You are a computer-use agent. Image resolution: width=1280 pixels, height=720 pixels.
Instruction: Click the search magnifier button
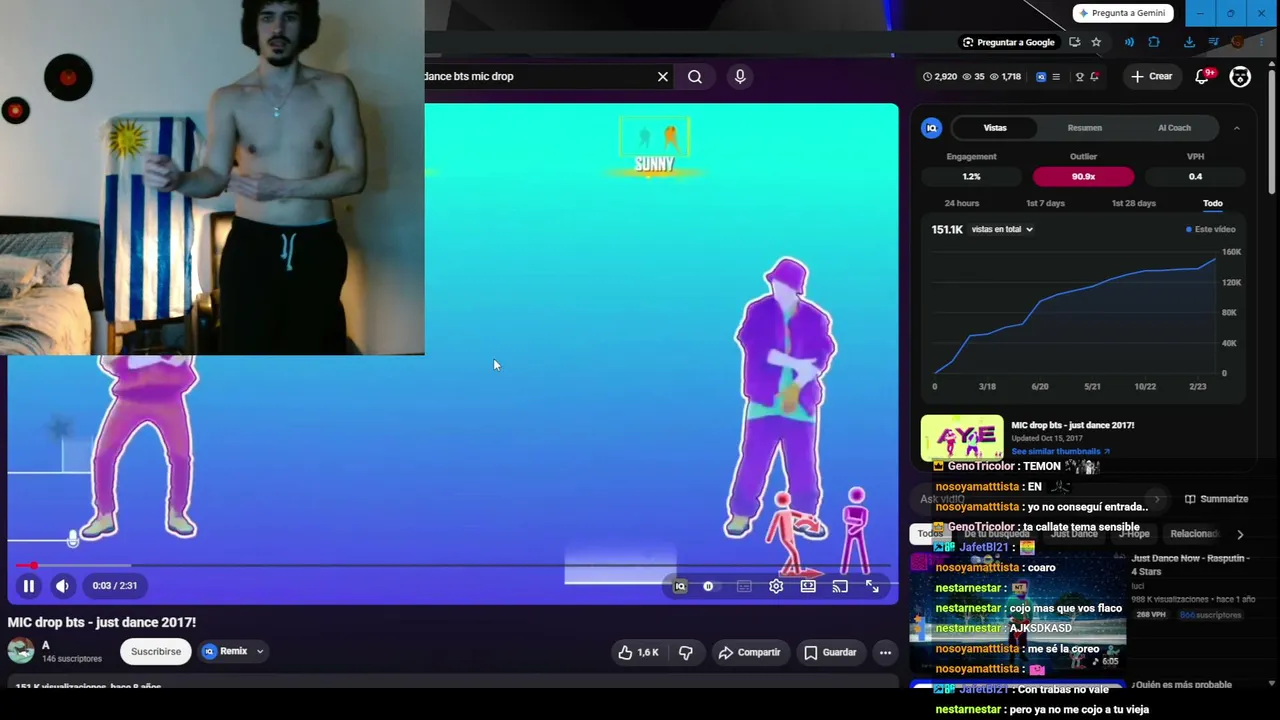[x=695, y=76]
